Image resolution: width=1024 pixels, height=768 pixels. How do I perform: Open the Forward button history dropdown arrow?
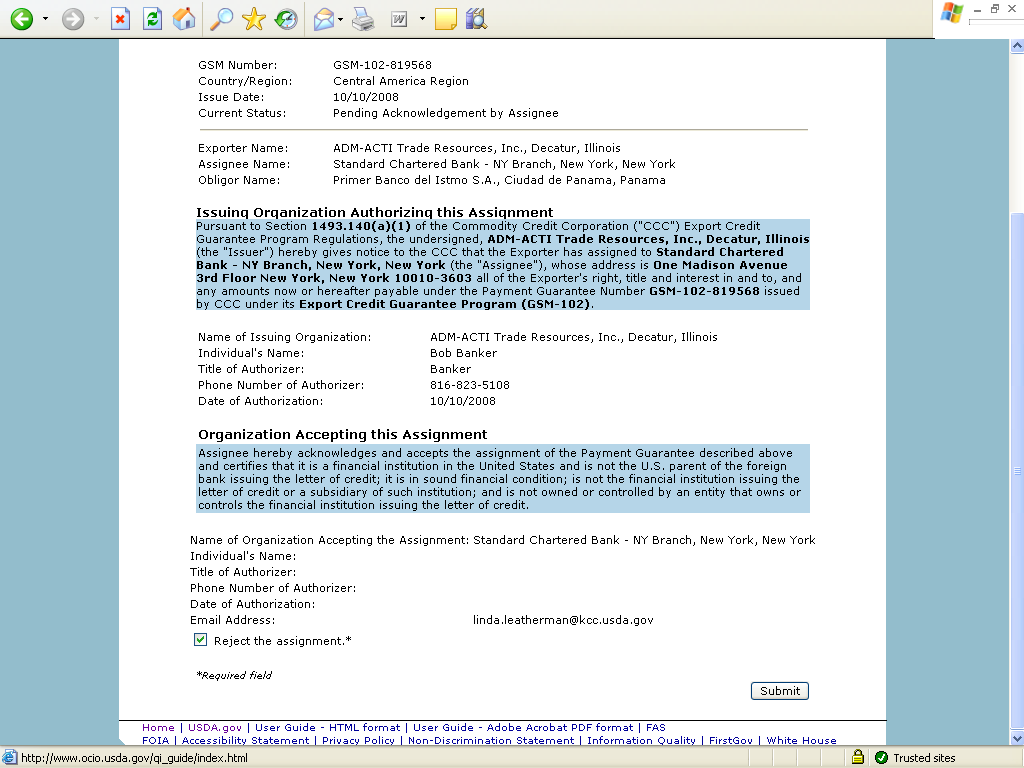point(96,19)
